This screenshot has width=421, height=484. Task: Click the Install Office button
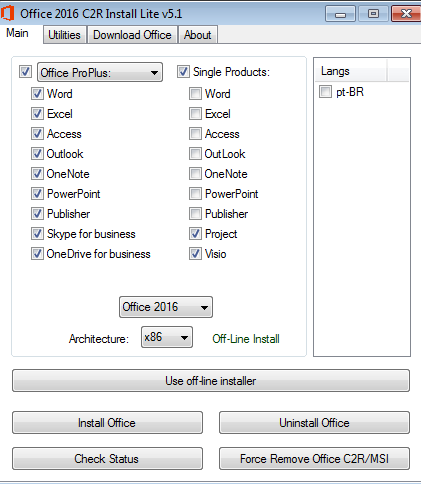click(107, 423)
